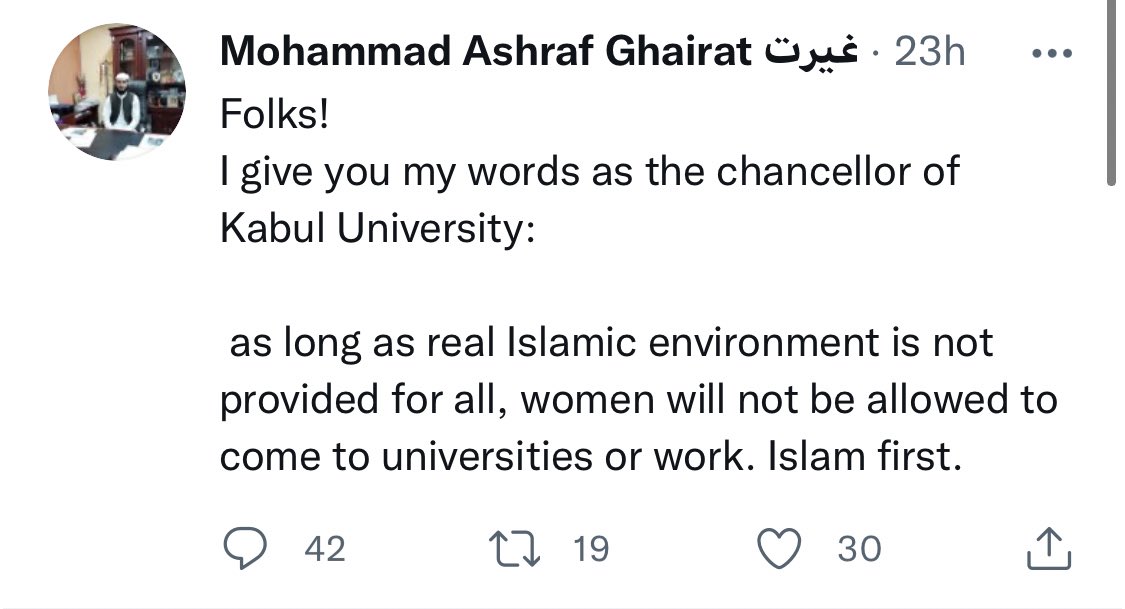The width and height of the screenshot is (1125, 609).
Task: Open the three-dot more options menu
Action: 1050,53
